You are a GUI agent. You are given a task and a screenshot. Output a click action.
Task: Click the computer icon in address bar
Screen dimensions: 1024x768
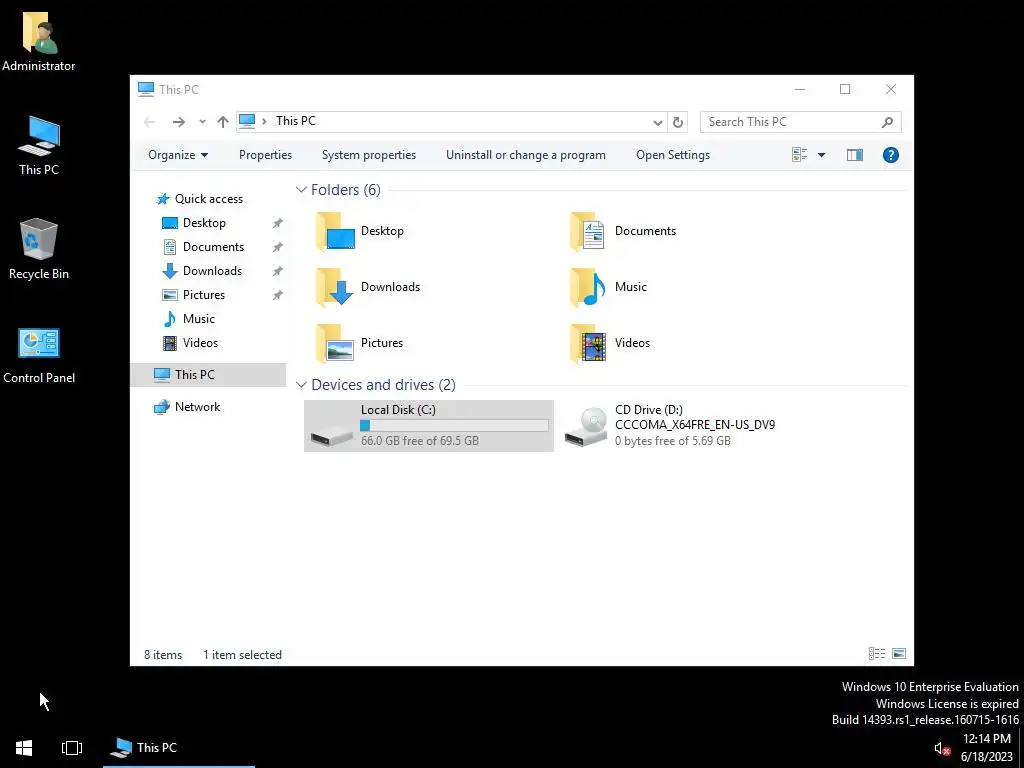pyautogui.click(x=247, y=121)
